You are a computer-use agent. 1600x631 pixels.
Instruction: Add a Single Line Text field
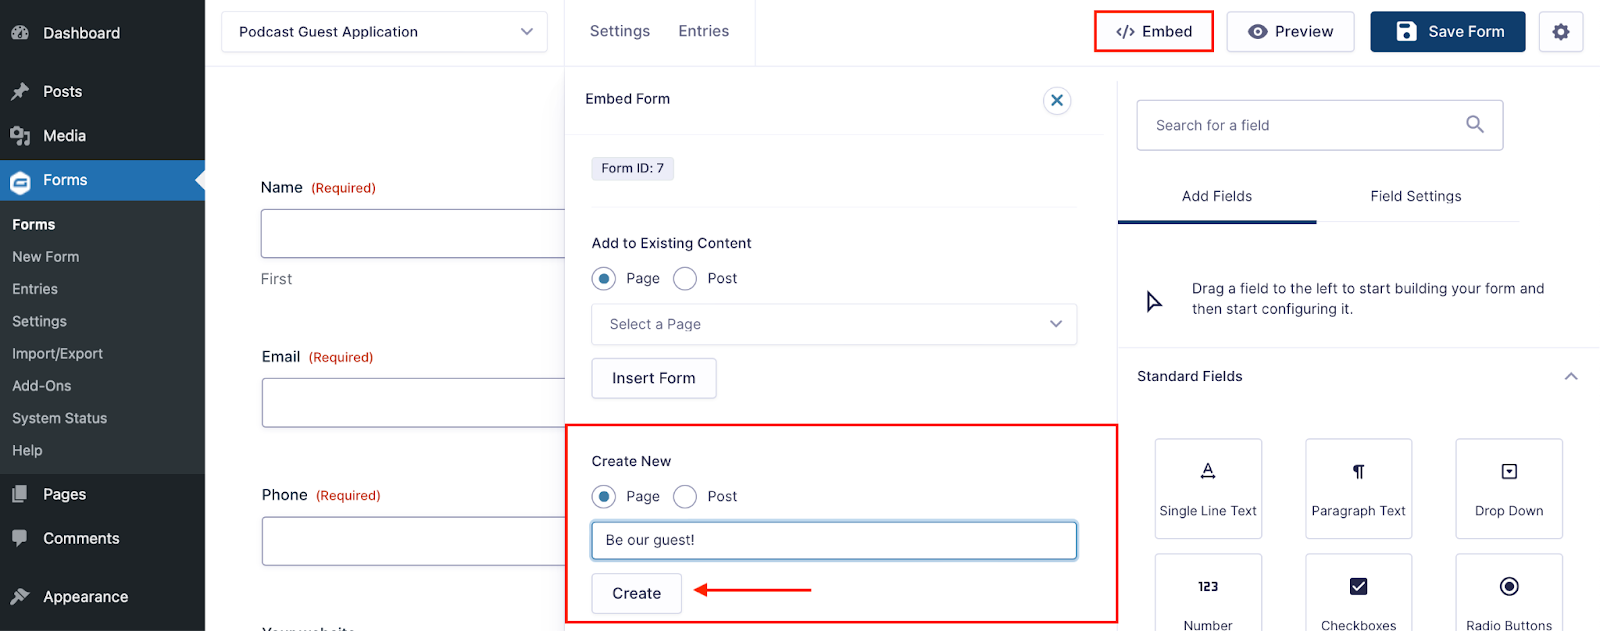pos(1208,489)
